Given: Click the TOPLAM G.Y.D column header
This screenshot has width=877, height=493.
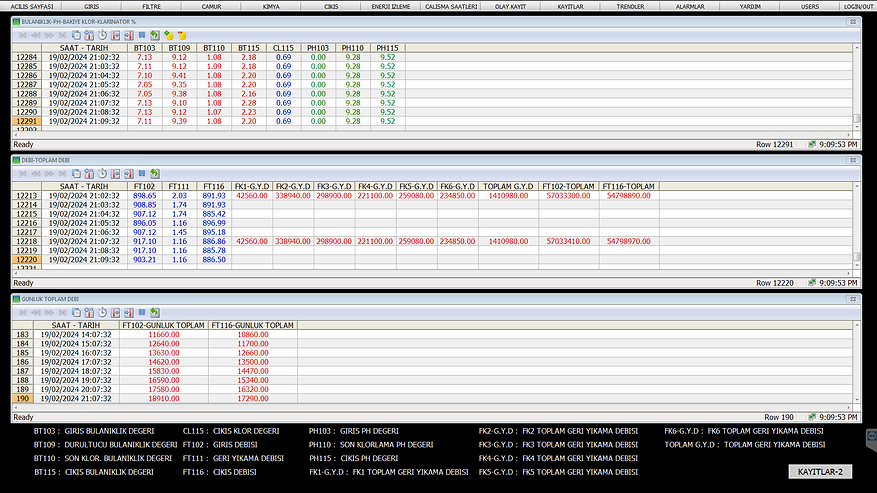Looking at the screenshot, I should coord(509,186).
